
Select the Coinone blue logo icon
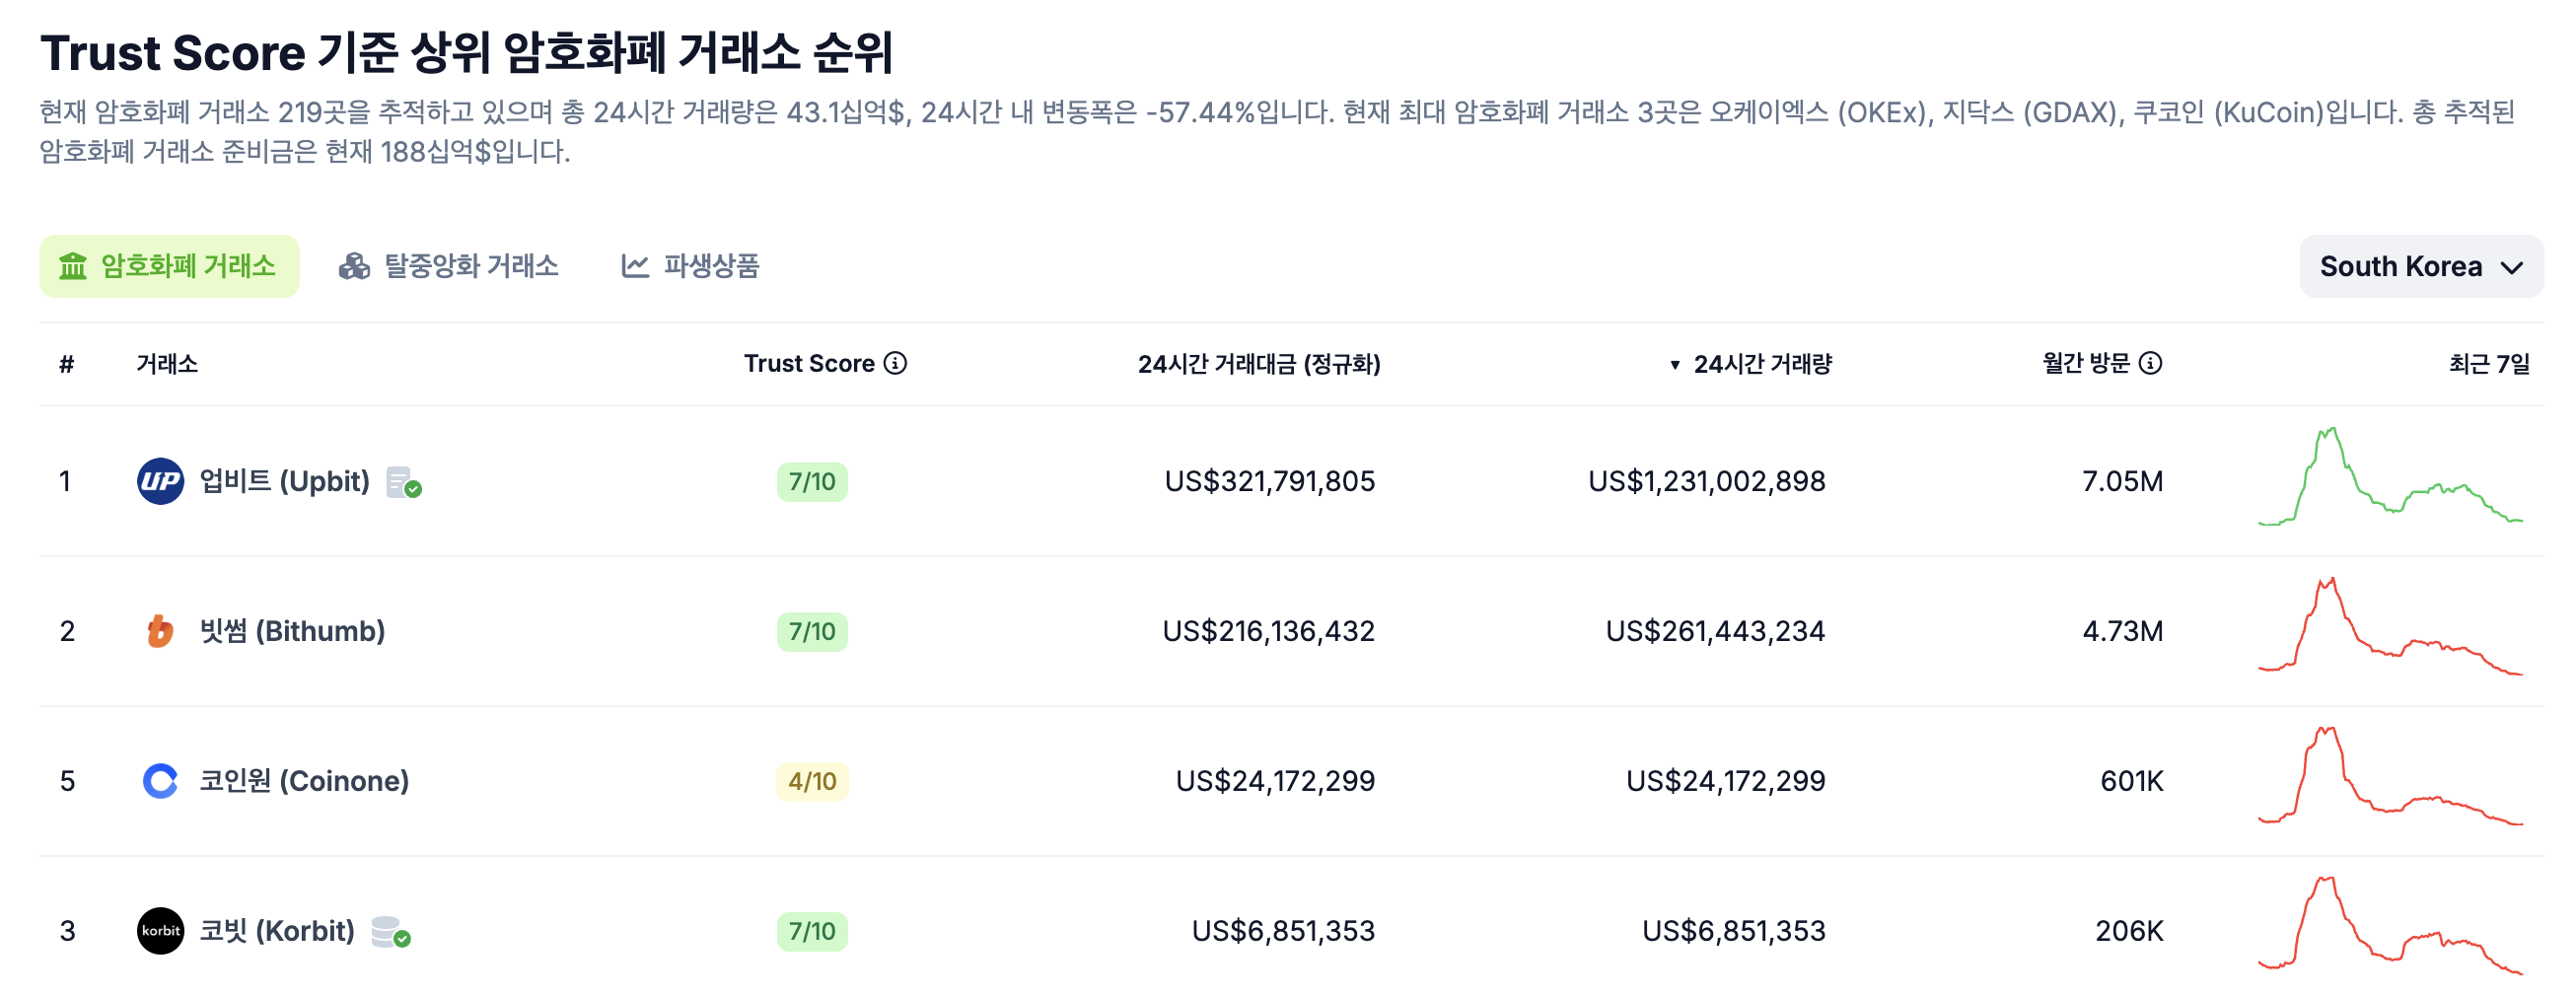160,781
